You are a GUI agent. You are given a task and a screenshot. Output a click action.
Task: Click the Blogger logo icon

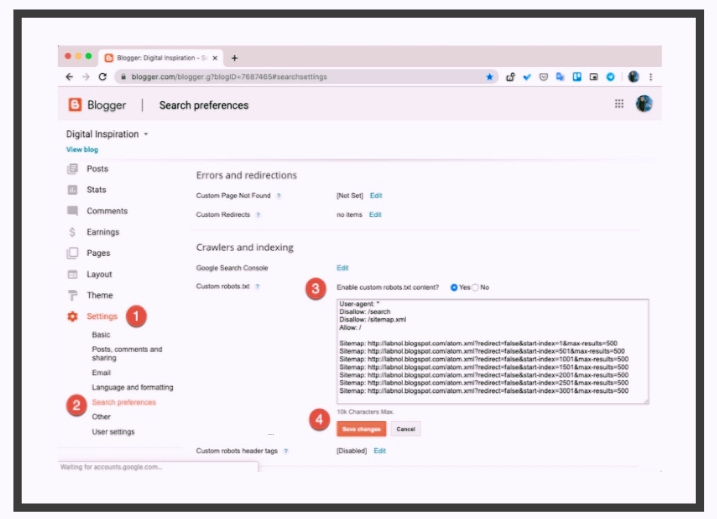[x=75, y=105]
